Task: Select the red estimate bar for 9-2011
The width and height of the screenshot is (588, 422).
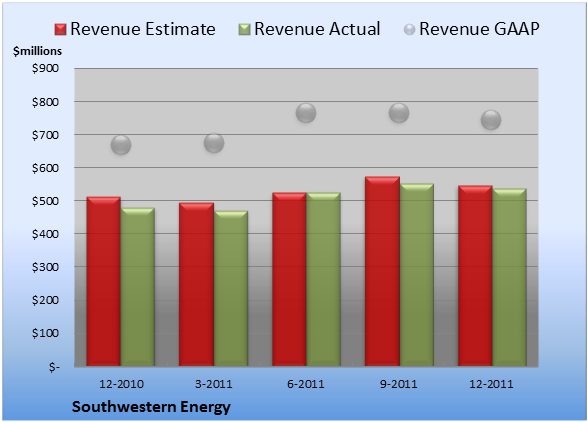Action: [x=382, y=271]
